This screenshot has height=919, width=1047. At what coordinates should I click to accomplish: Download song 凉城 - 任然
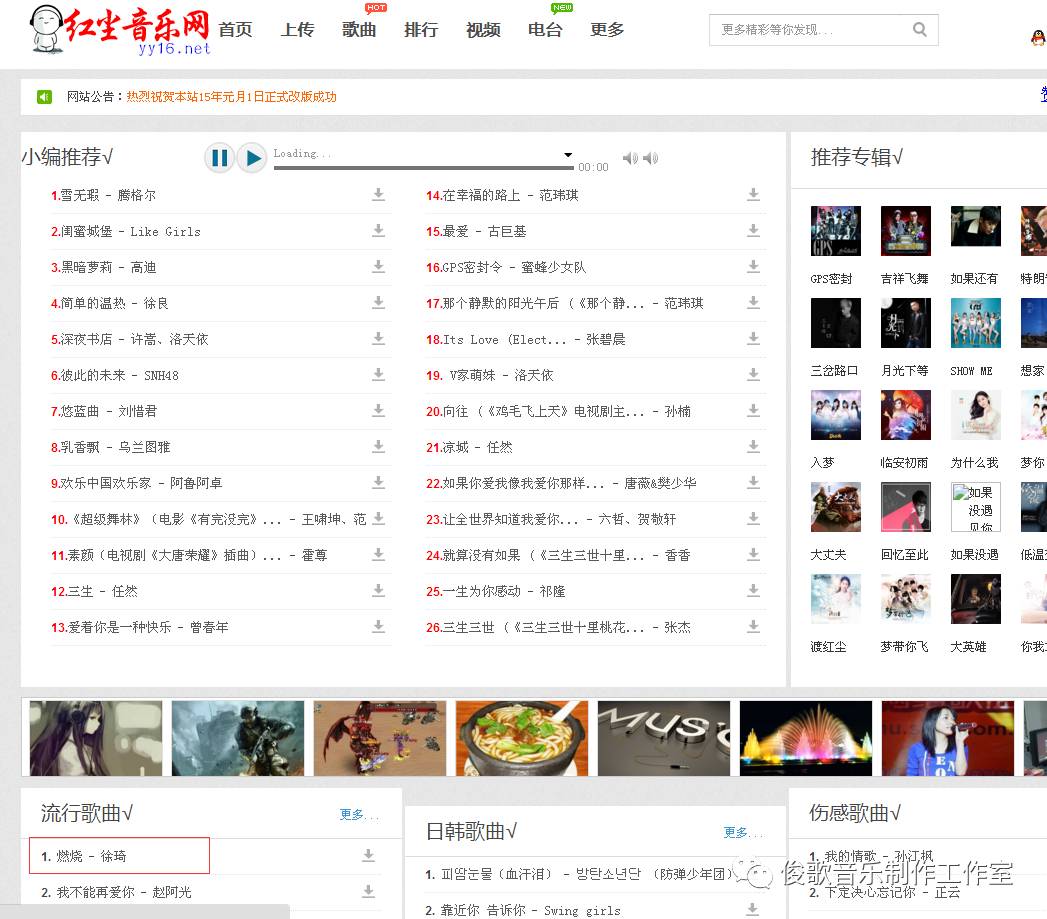point(753,446)
